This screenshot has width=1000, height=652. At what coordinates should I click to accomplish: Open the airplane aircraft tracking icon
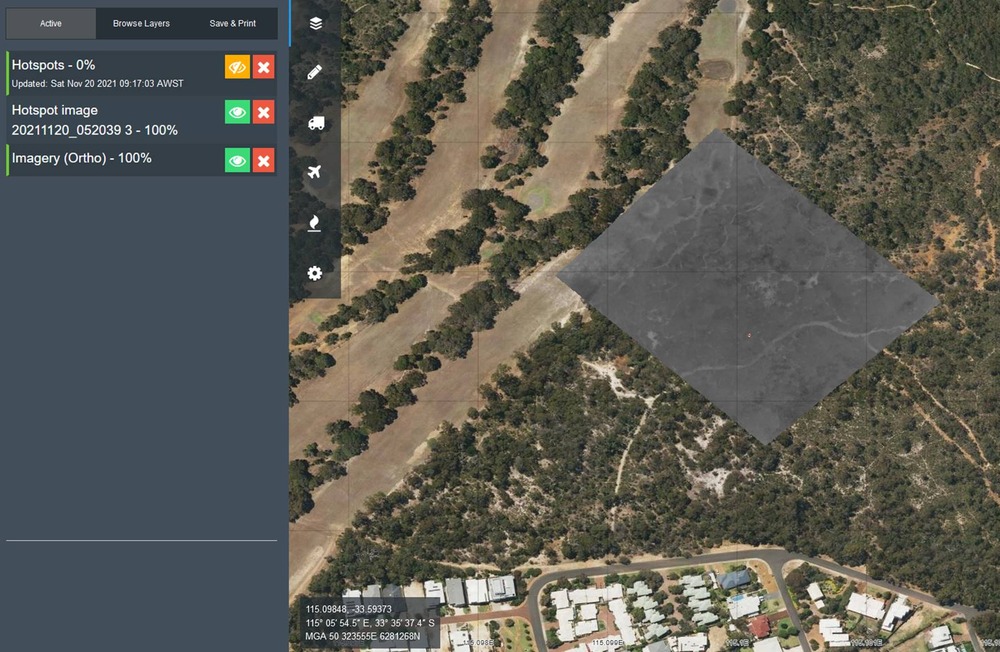tap(315, 173)
